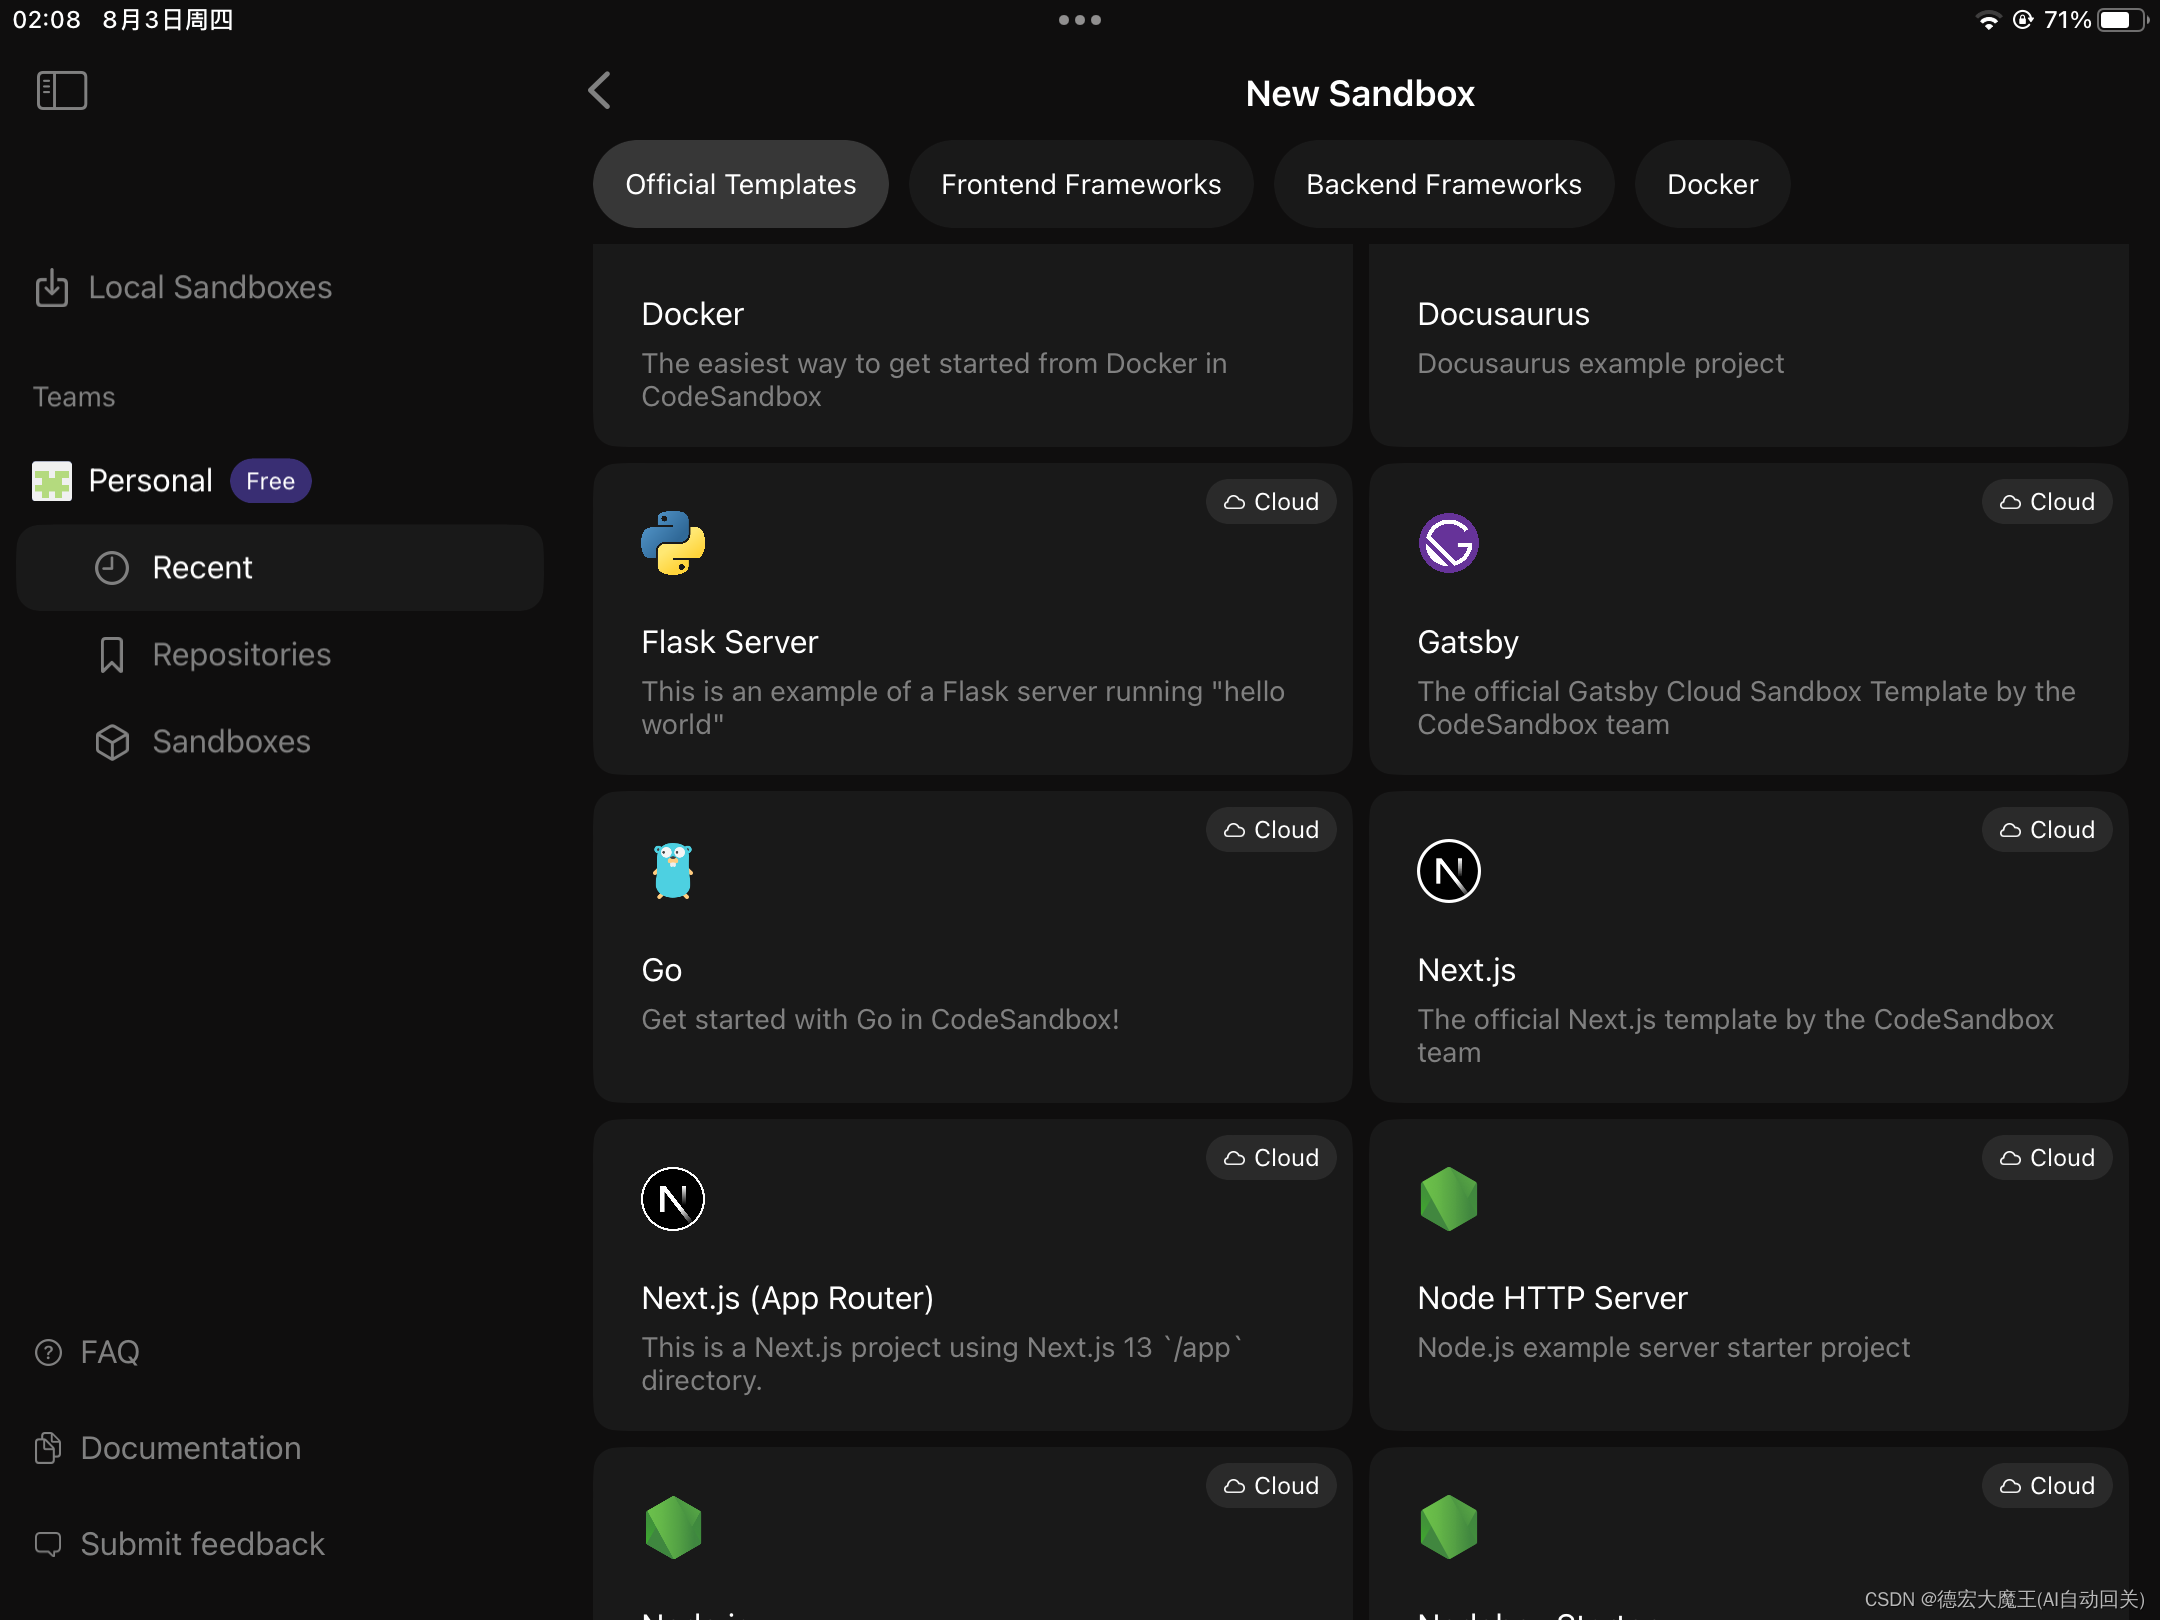Click the Node HTTP Server hexagon icon
The image size is (2160, 1620).
pyautogui.click(x=1448, y=1199)
